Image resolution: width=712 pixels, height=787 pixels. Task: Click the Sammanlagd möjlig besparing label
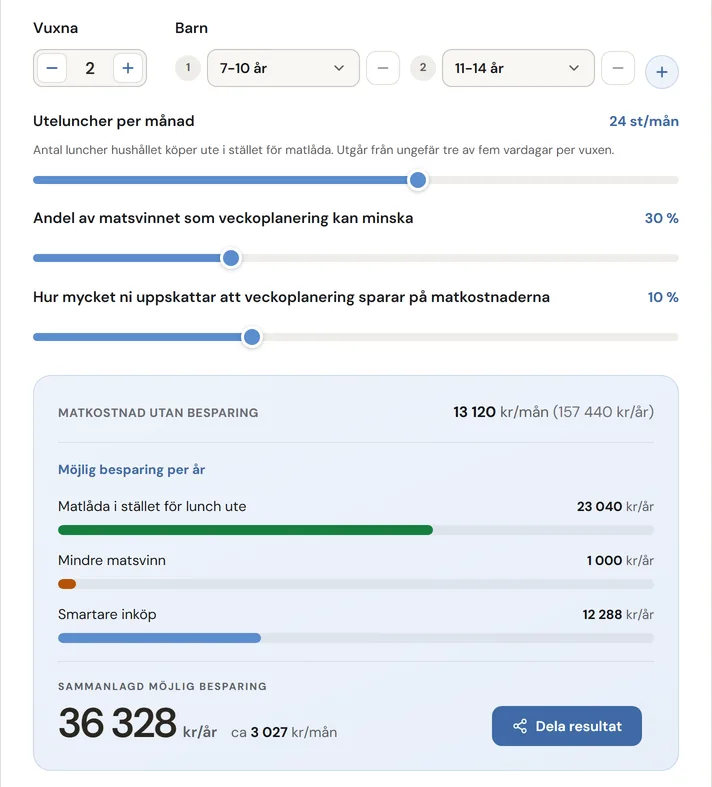coord(163,686)
